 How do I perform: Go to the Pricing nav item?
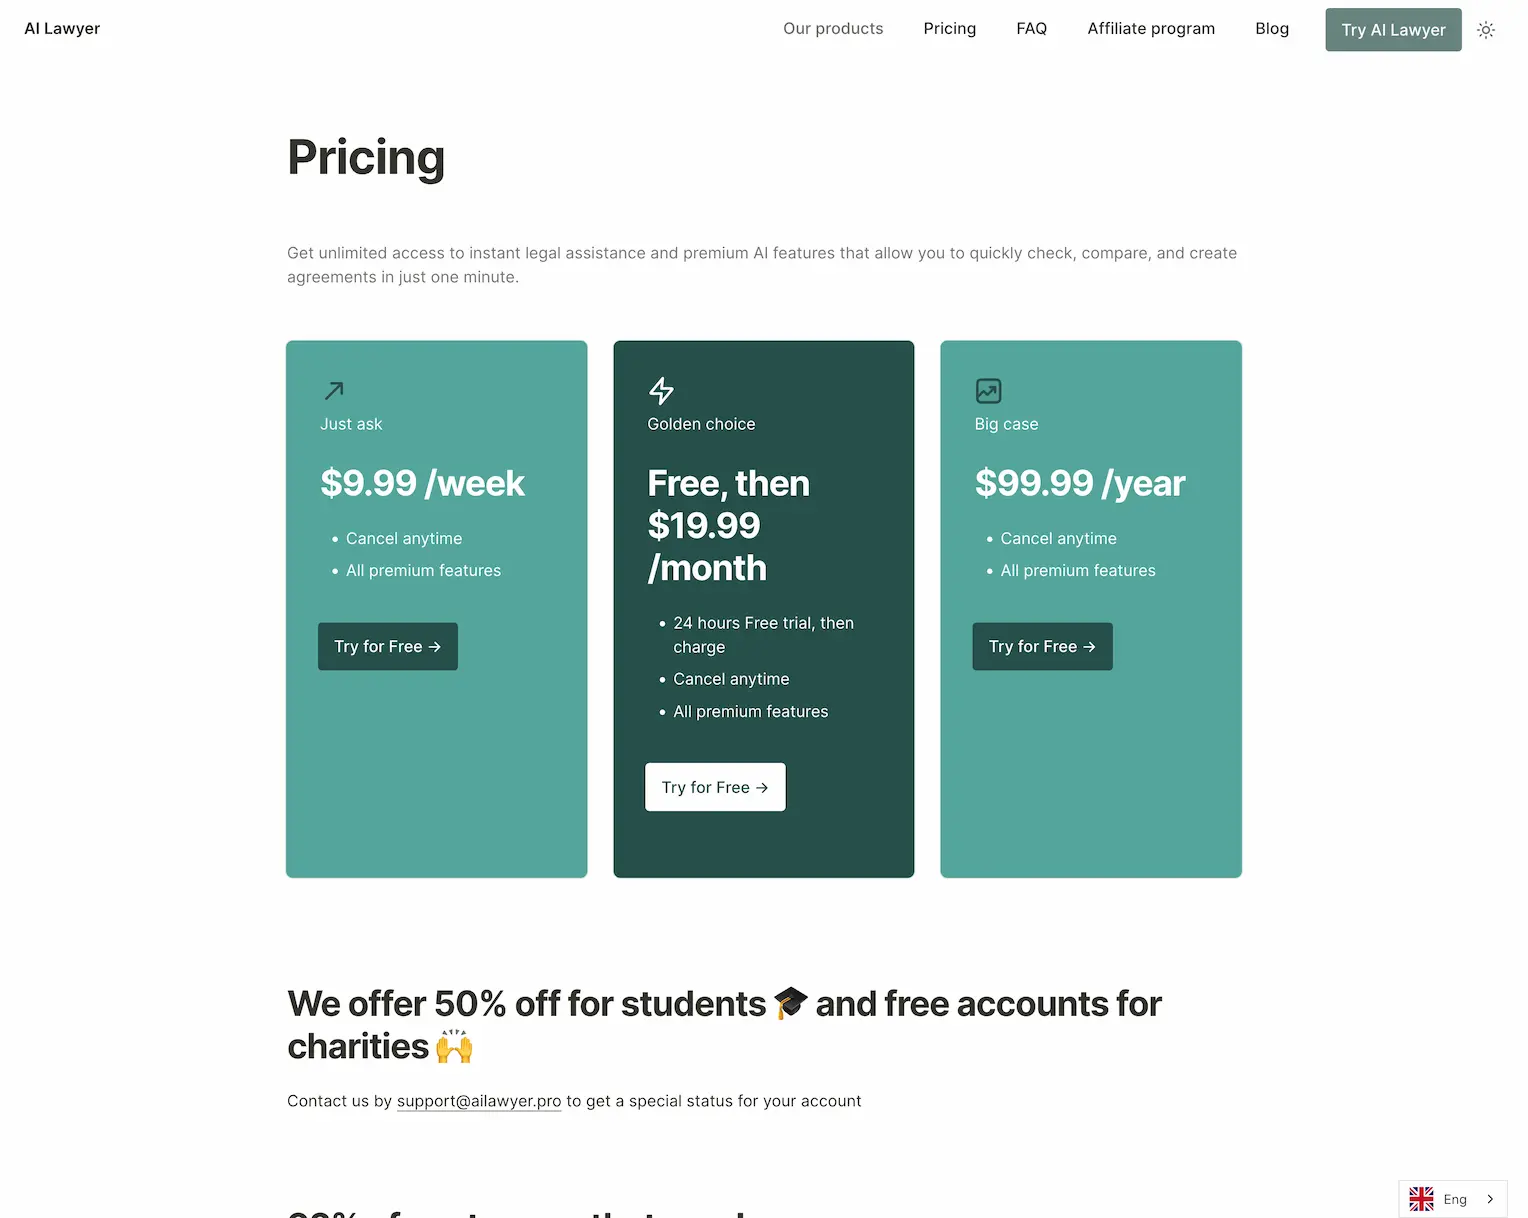point(949,29)
